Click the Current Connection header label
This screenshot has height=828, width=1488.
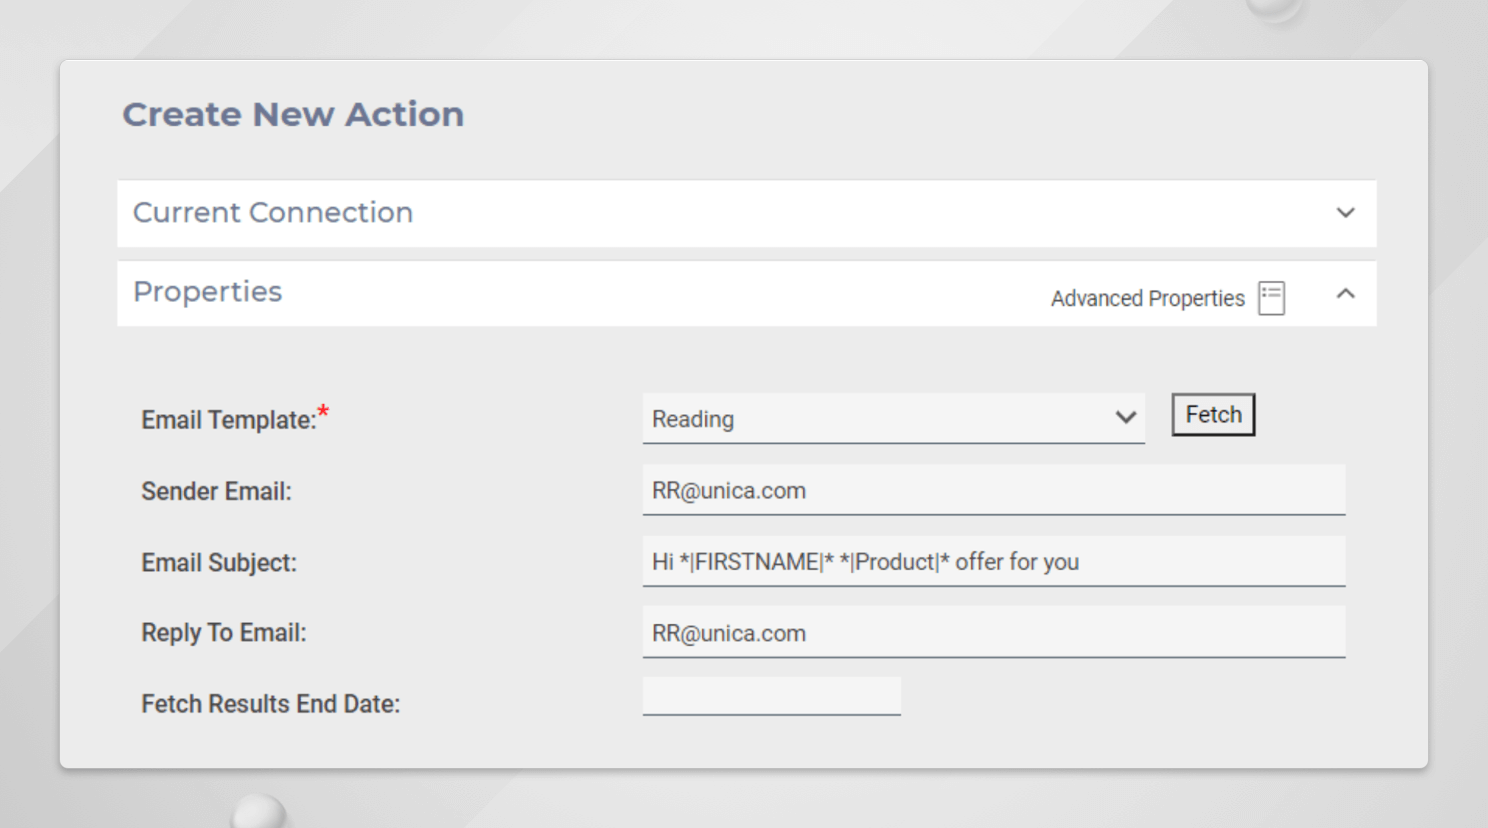coord(271,213)
